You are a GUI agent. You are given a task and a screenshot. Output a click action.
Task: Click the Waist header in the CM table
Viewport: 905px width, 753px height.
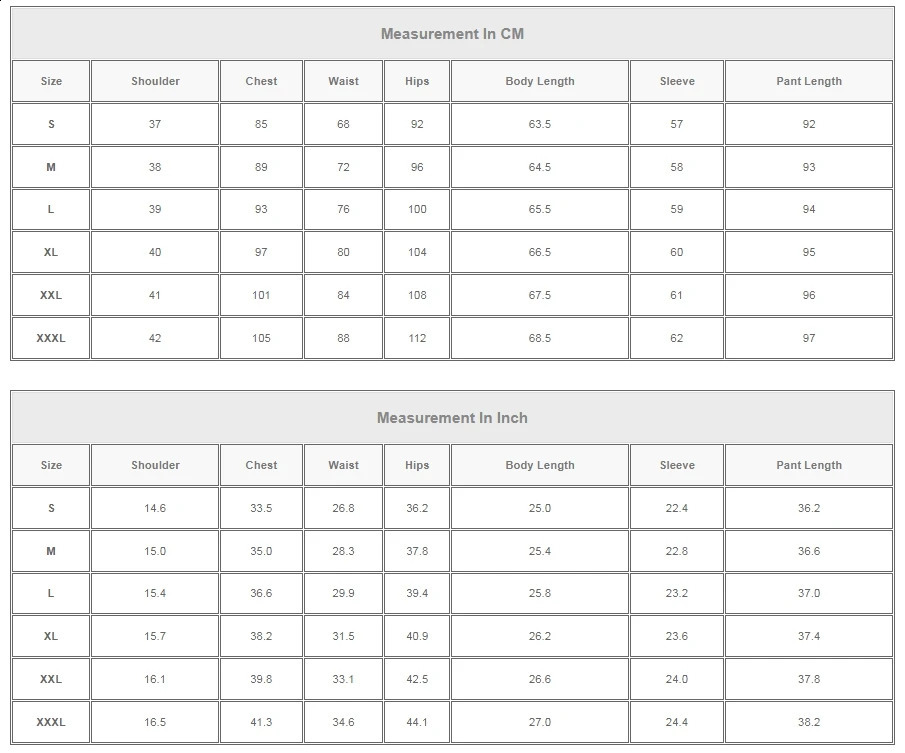pos(343,81)
